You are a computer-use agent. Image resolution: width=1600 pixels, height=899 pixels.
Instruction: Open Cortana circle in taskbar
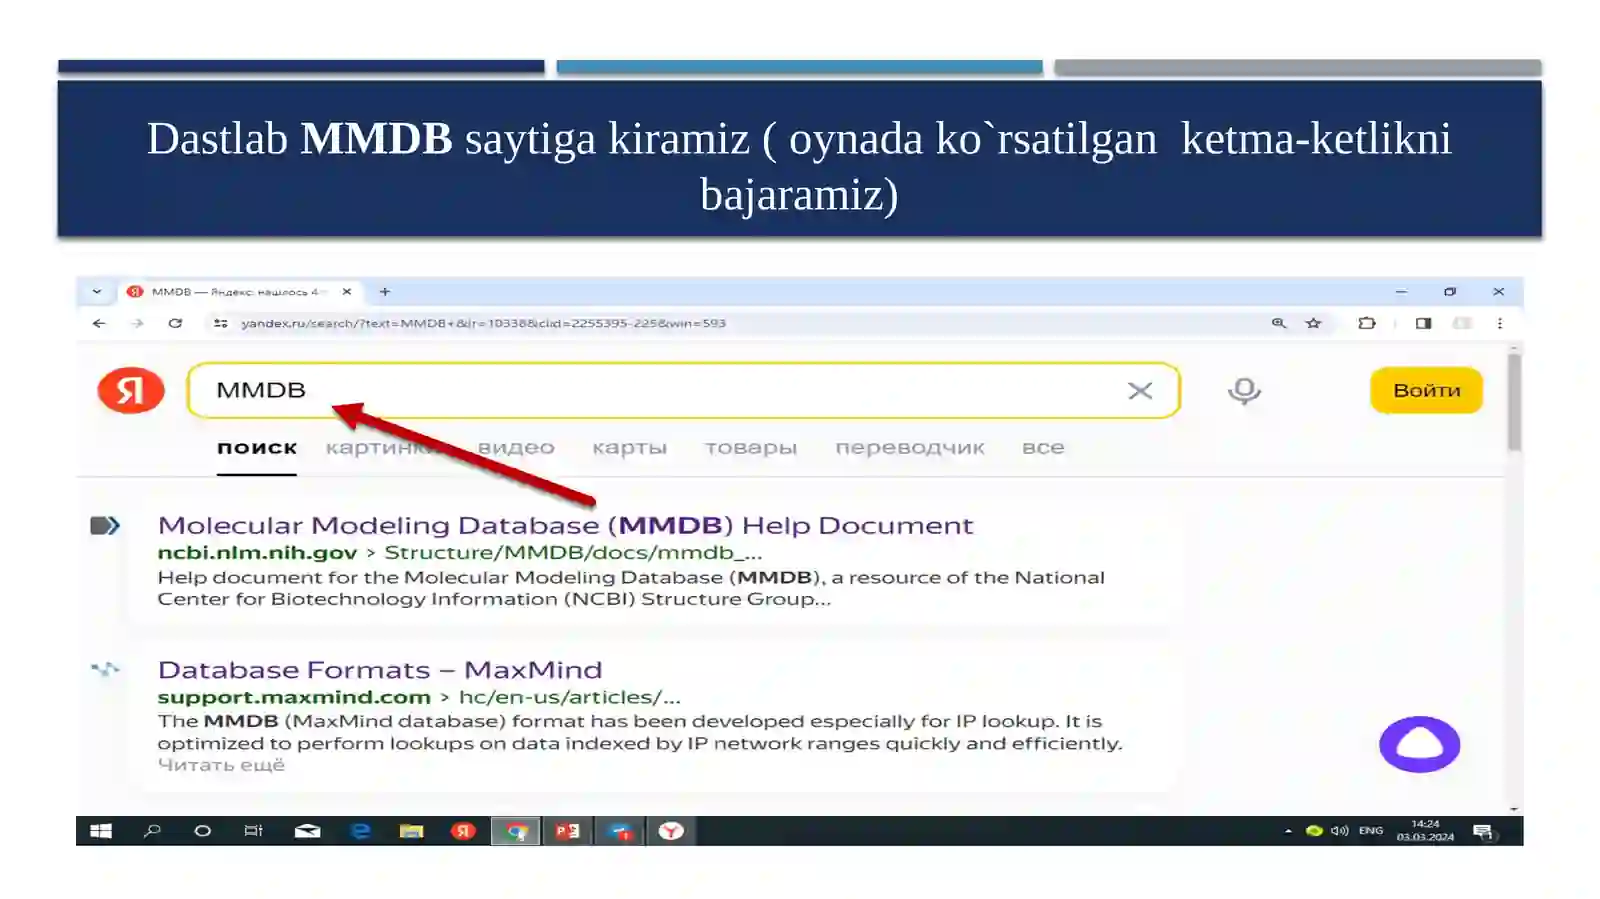click(203, 831)
